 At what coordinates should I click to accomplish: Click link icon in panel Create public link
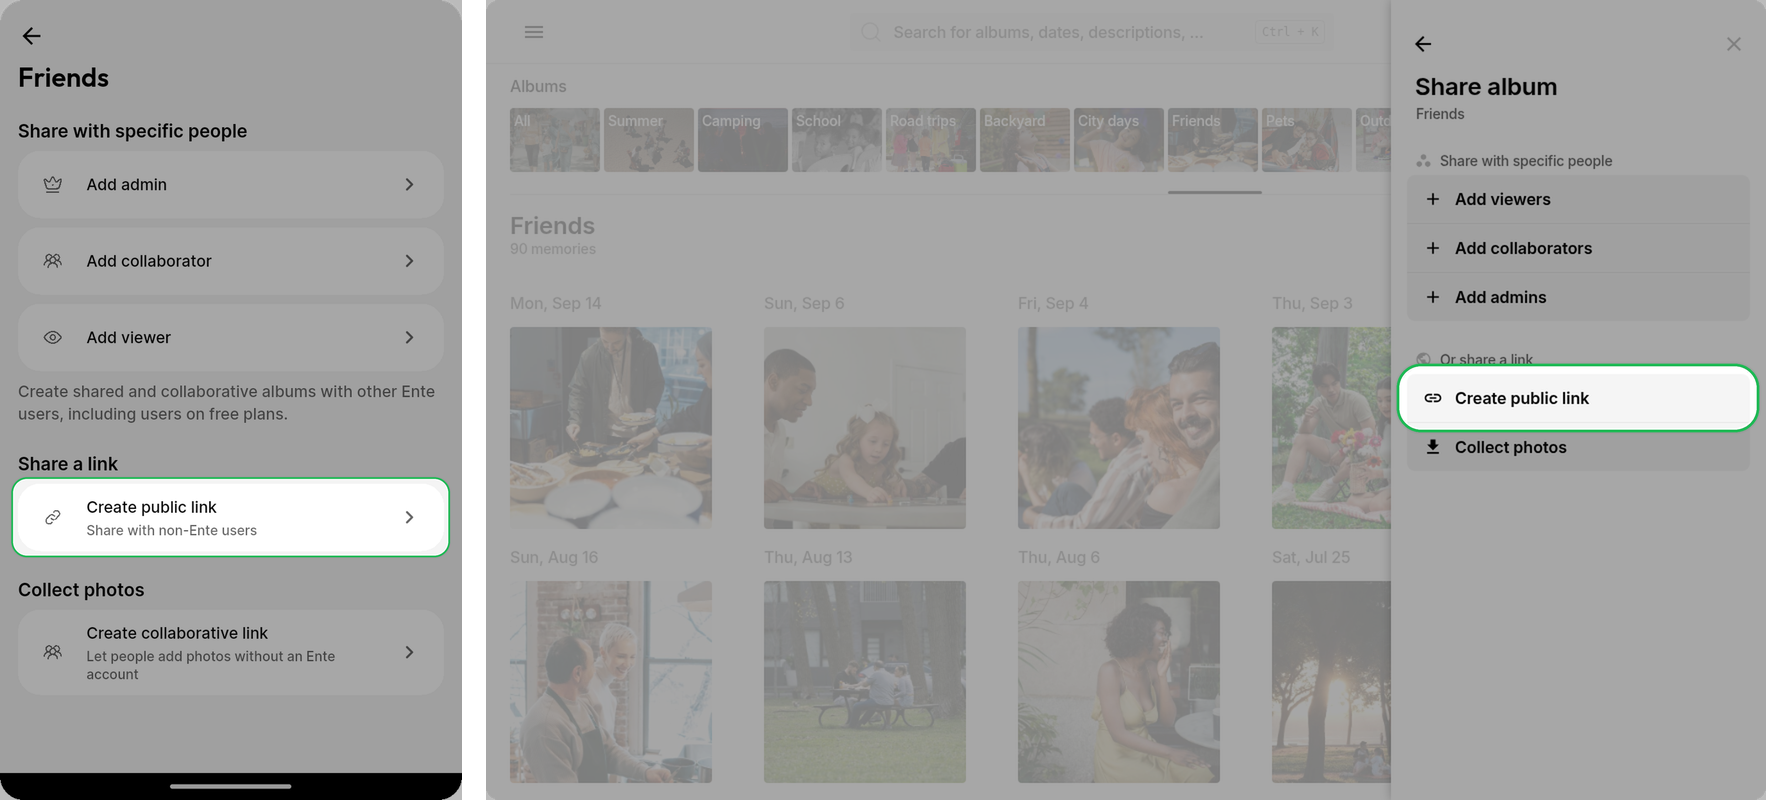1433,398
